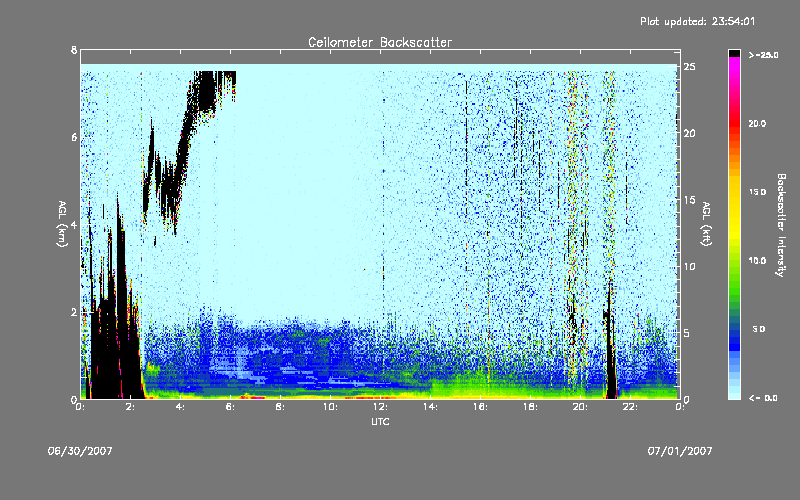Click the '<= 0.0' colorbar minimum label
The height and width of the screenshot is (500, 800).
click(x=763, y=398)
